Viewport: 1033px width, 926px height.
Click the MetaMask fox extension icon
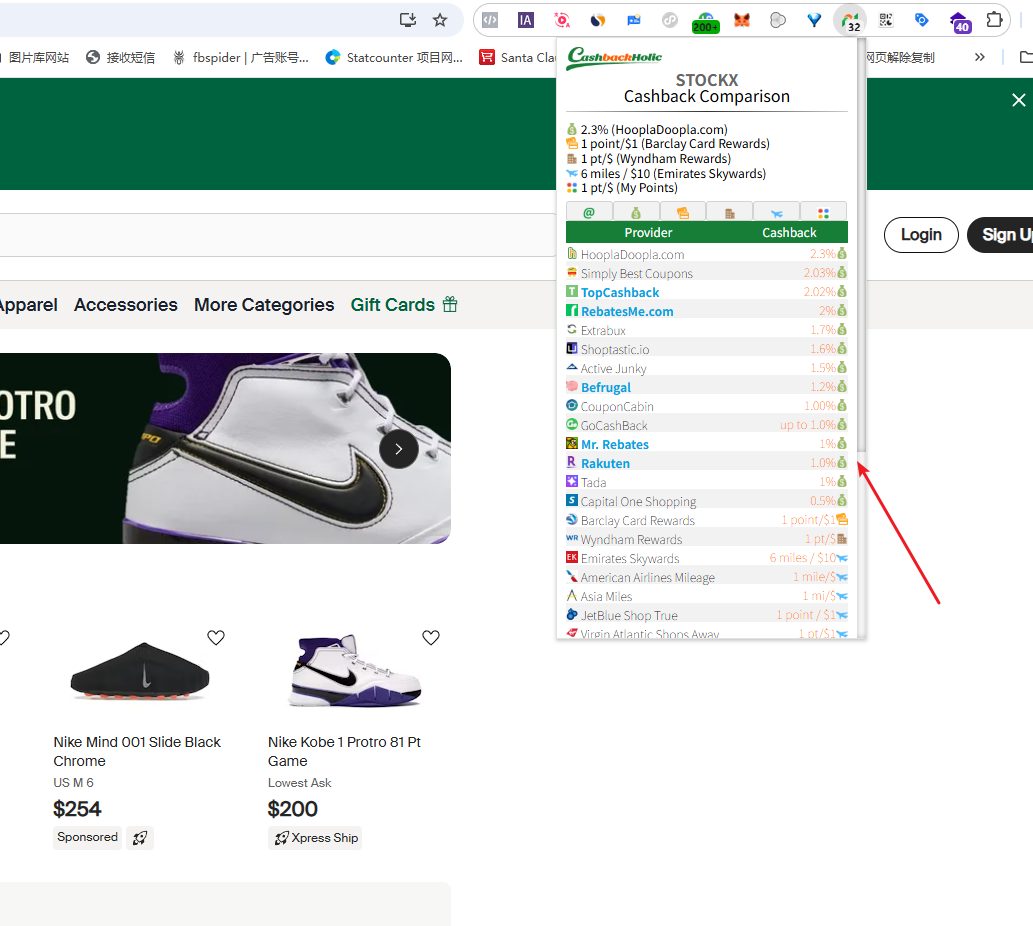tap(742, 20)
